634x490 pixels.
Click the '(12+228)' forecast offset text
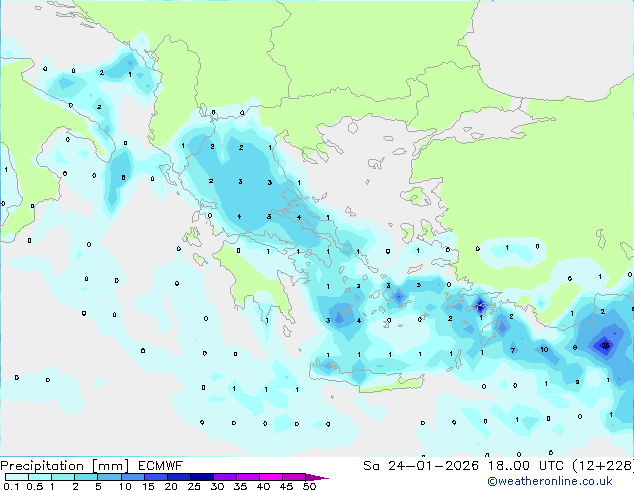(603, 466)
